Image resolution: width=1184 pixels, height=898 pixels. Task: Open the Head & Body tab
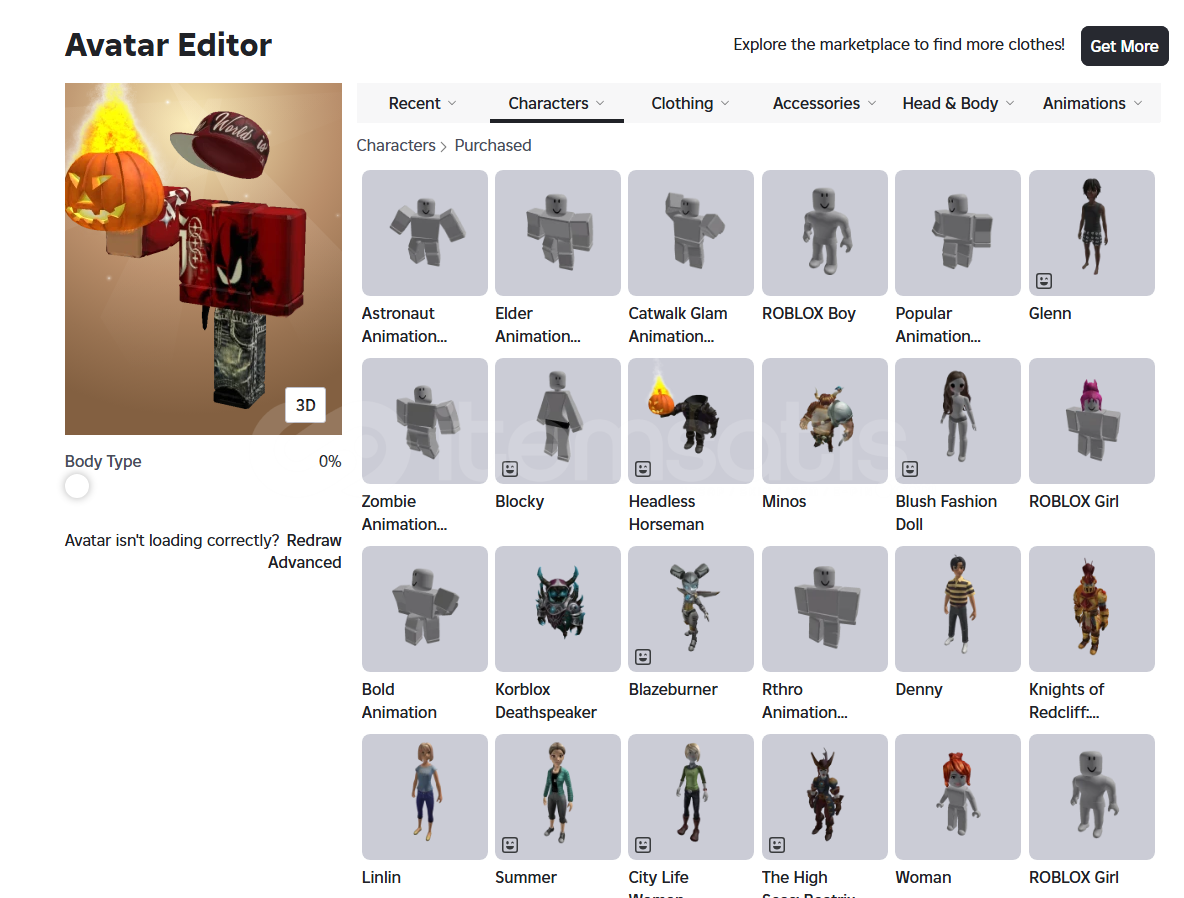[957, 103]
